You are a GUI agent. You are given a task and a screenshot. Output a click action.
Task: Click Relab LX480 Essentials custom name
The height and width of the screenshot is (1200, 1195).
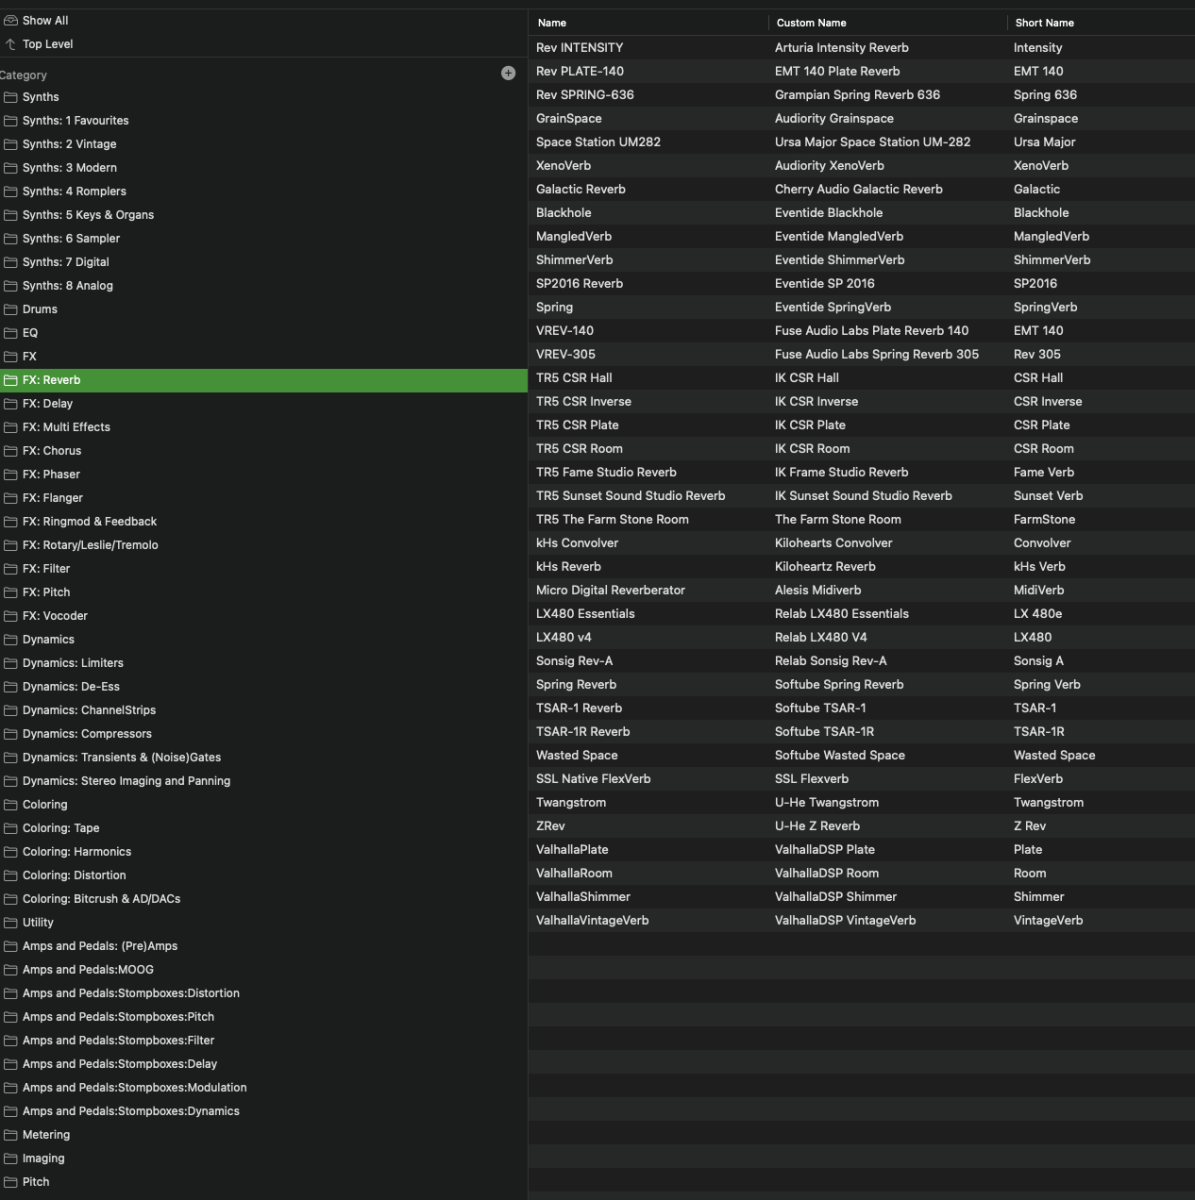[x=842, y=614]
